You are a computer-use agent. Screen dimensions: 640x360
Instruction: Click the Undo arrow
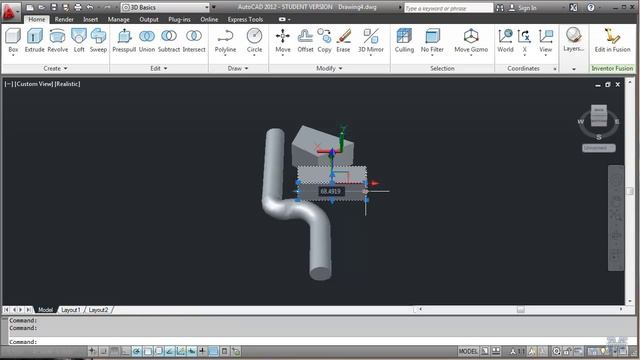pyautogui.click(x=90, y=7)
